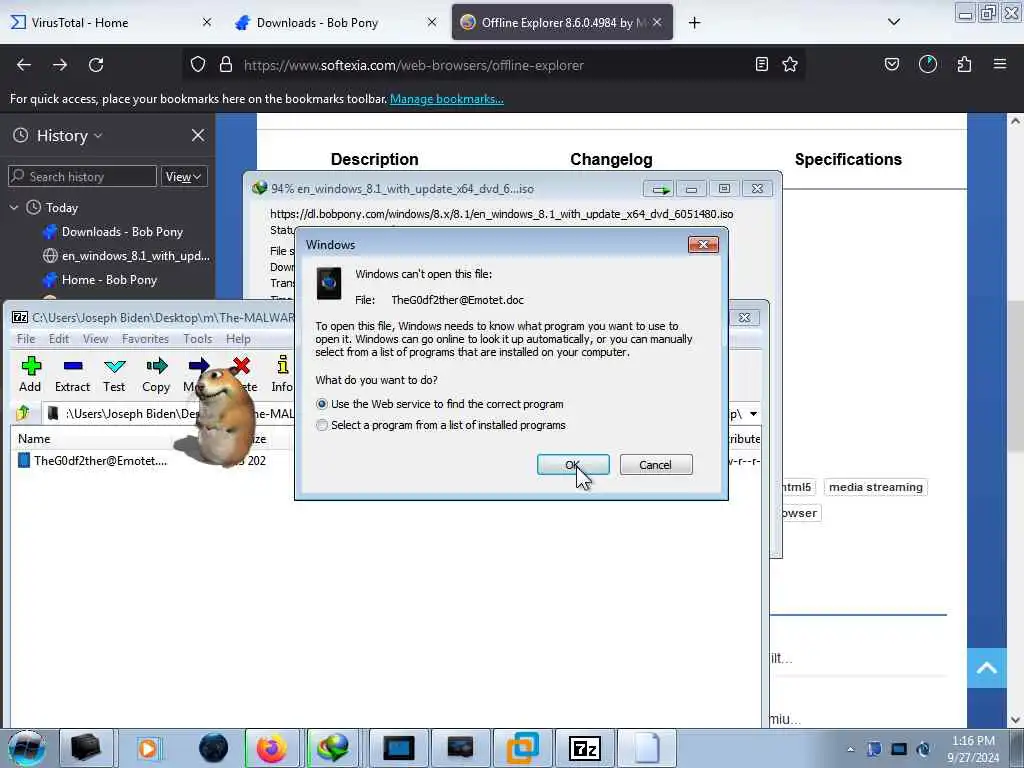Click the site security padlock icon
This screenshot has height=768, width=1024.
[226, 65]
